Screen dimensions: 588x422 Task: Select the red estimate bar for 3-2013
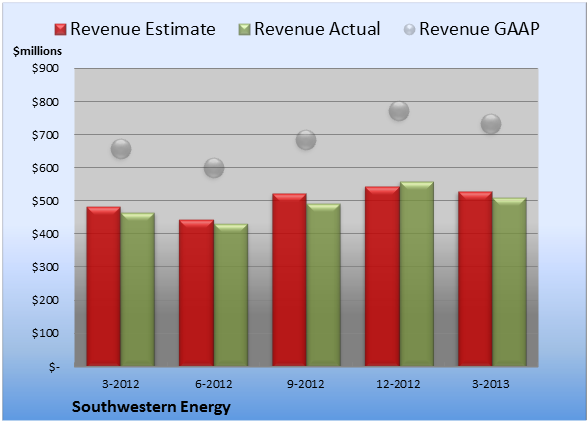[x=475, y=279]
